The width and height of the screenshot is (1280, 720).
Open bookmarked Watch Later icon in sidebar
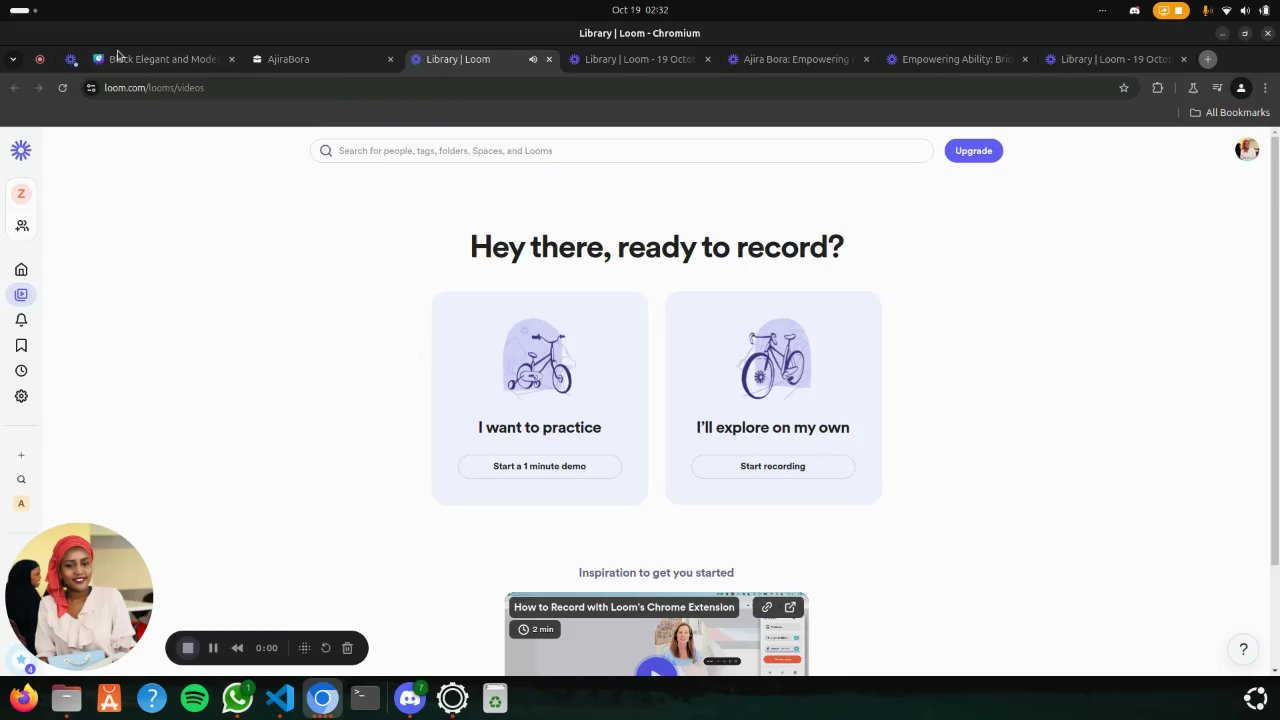21,345
